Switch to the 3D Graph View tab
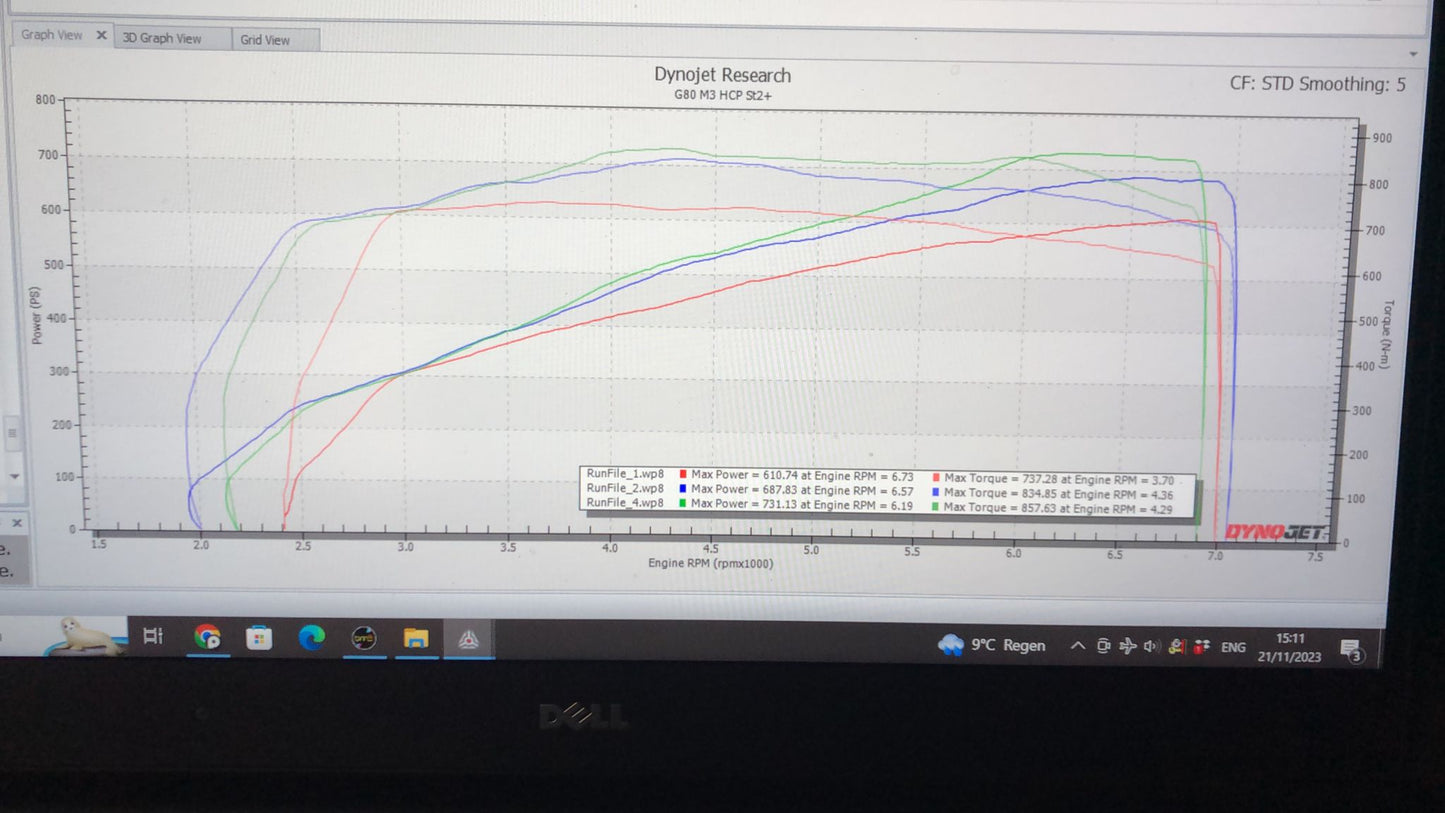Viewport: 1445px width, 813px height. [165, 38]
